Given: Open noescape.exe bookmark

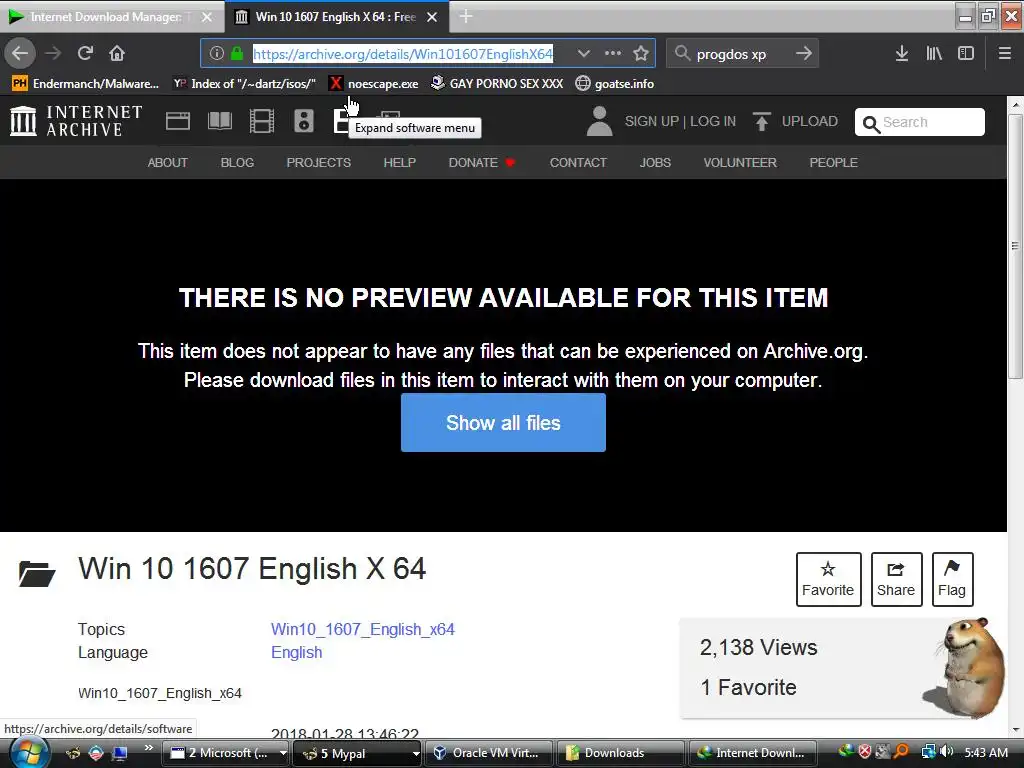Looking at the screenshot, I should click(x=374, y=84).
